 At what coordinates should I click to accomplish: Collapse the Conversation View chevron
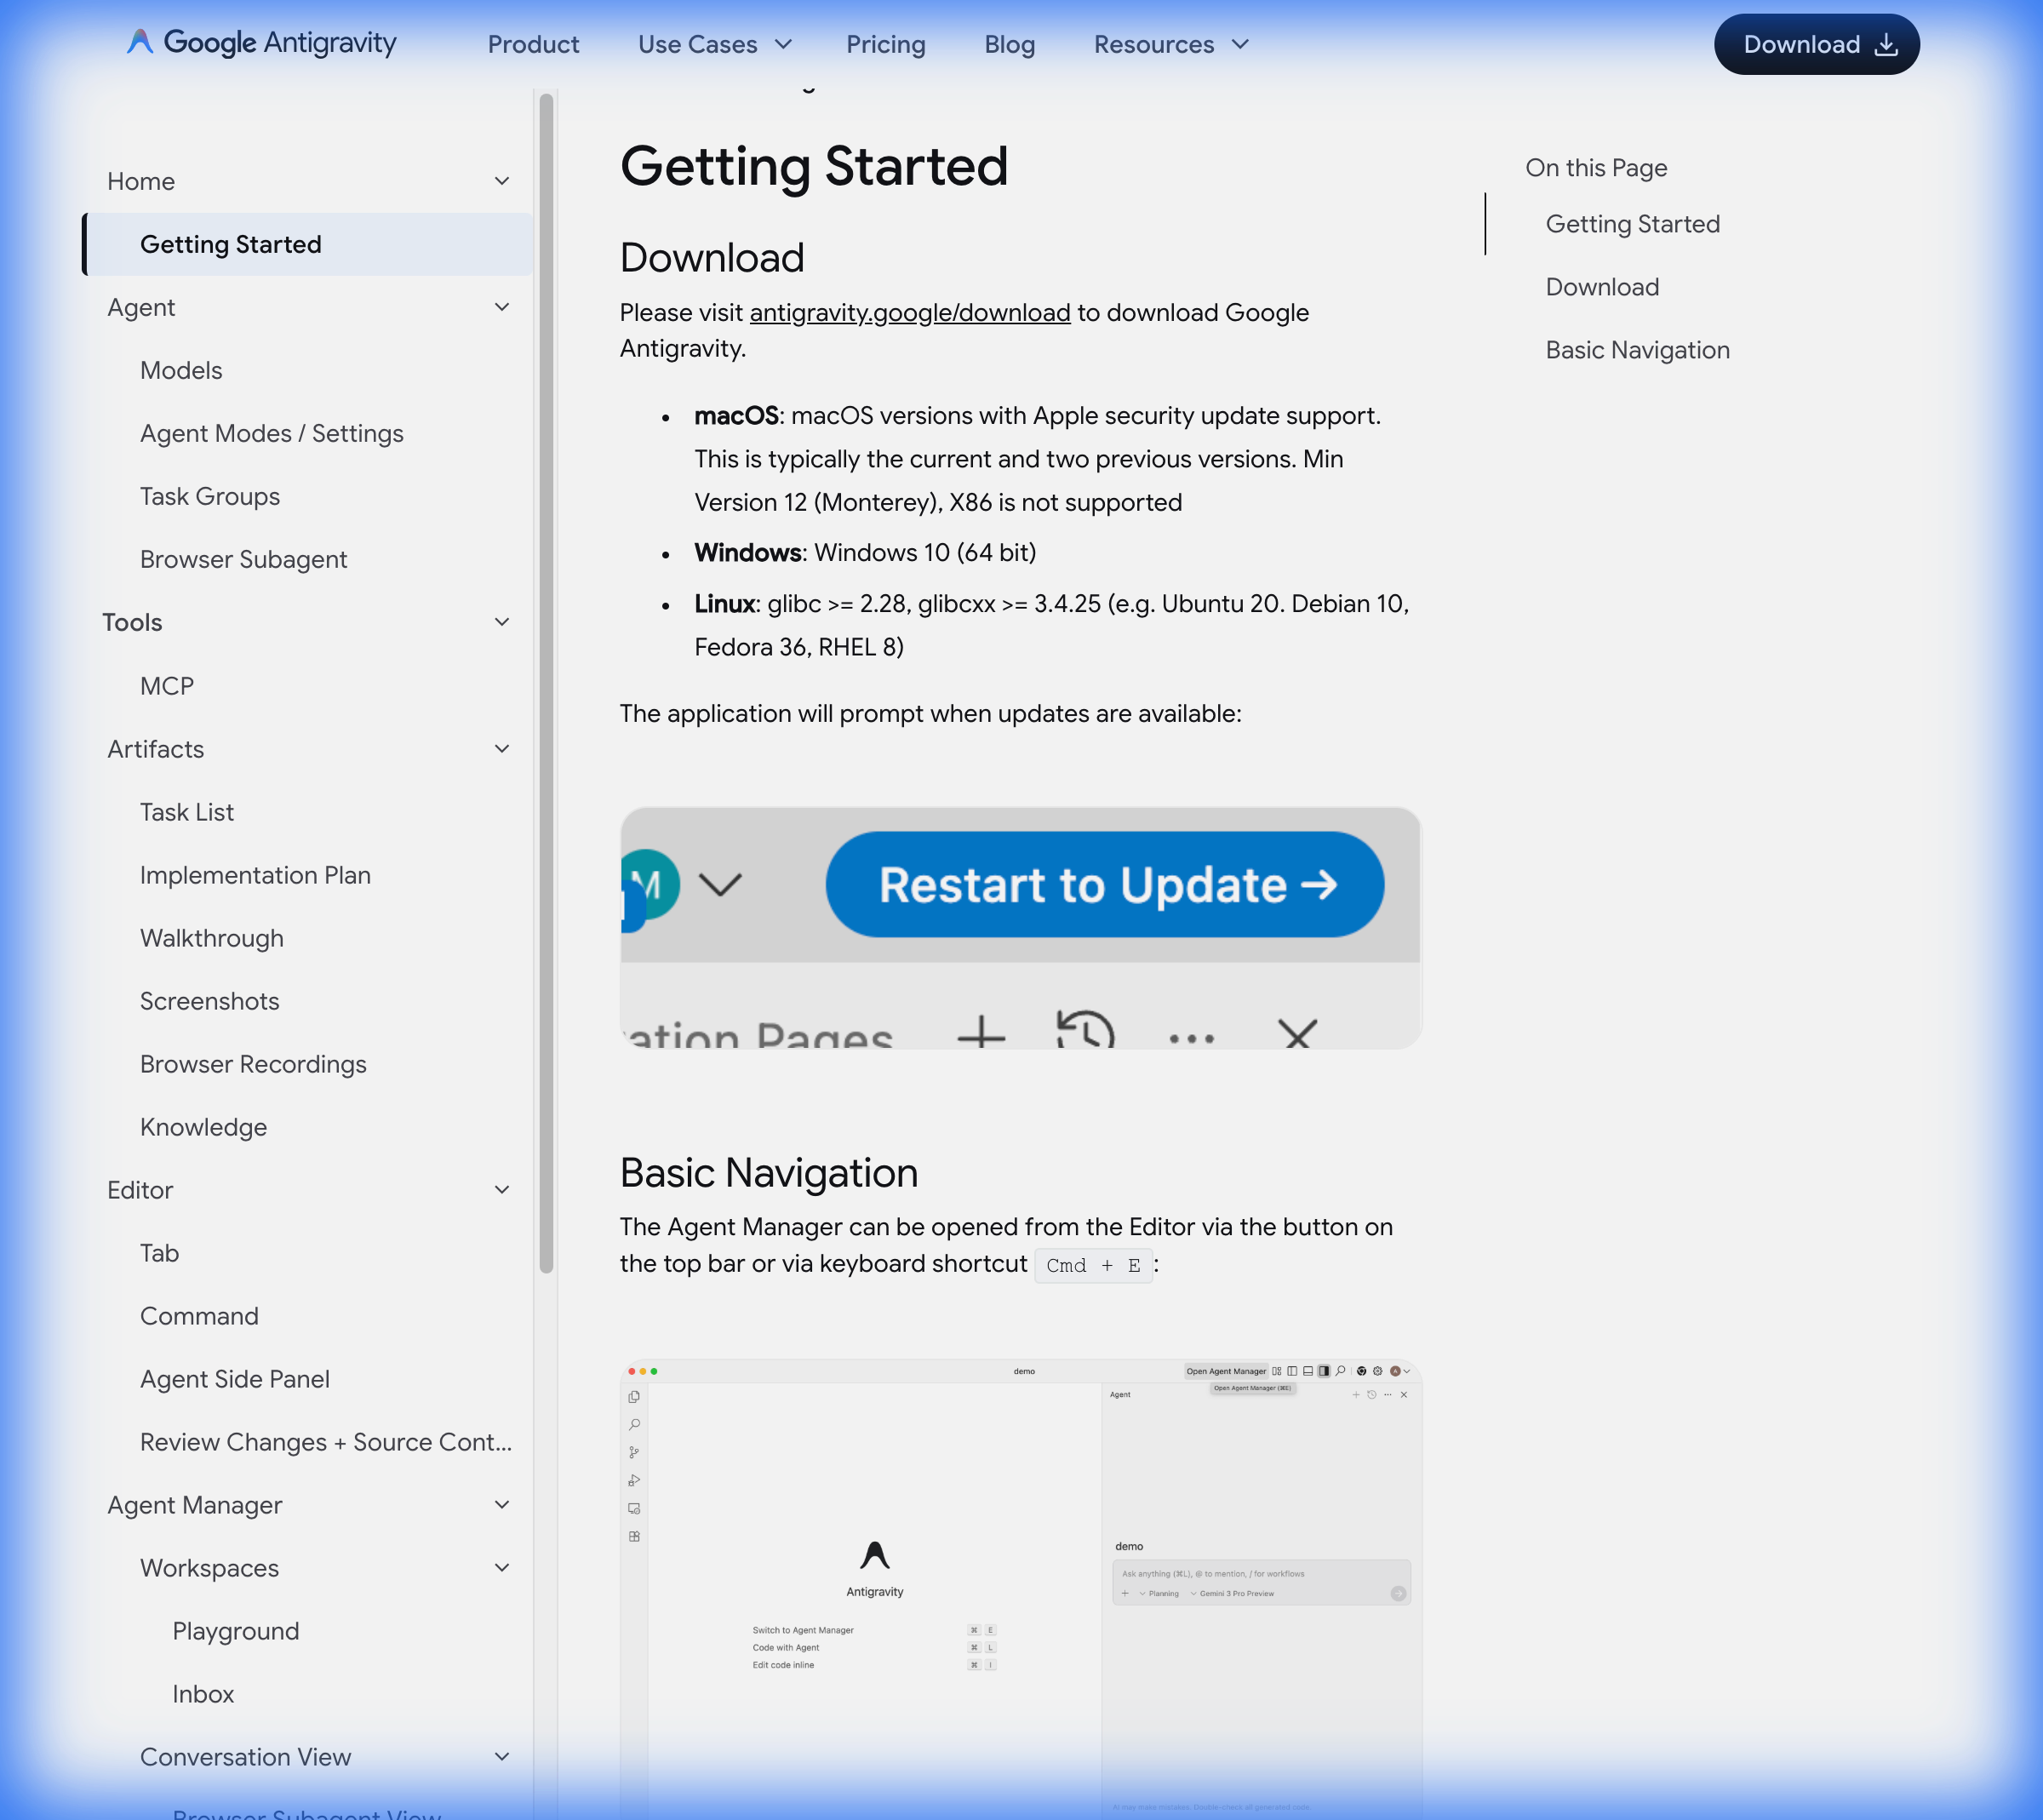[502, 1757]
